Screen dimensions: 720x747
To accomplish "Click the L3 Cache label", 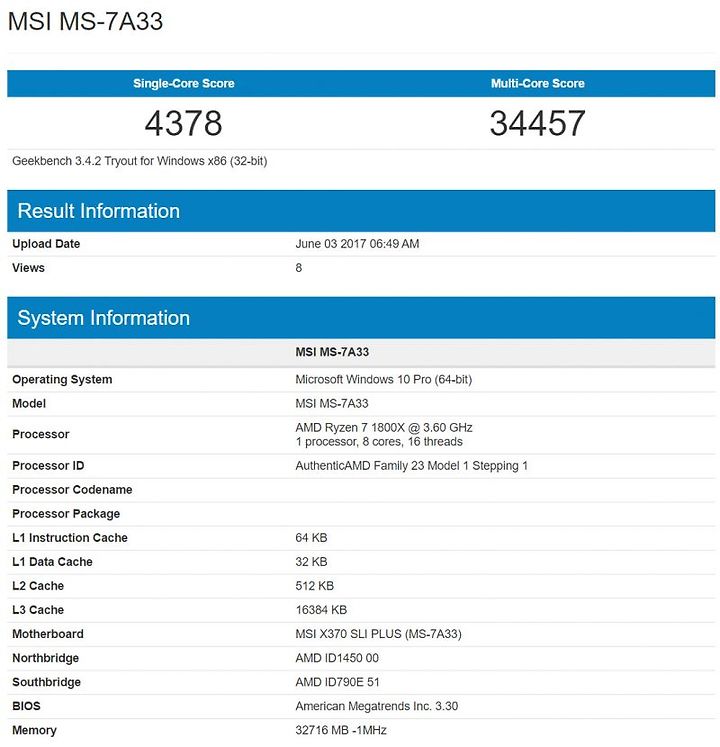I will coord(38,610).
